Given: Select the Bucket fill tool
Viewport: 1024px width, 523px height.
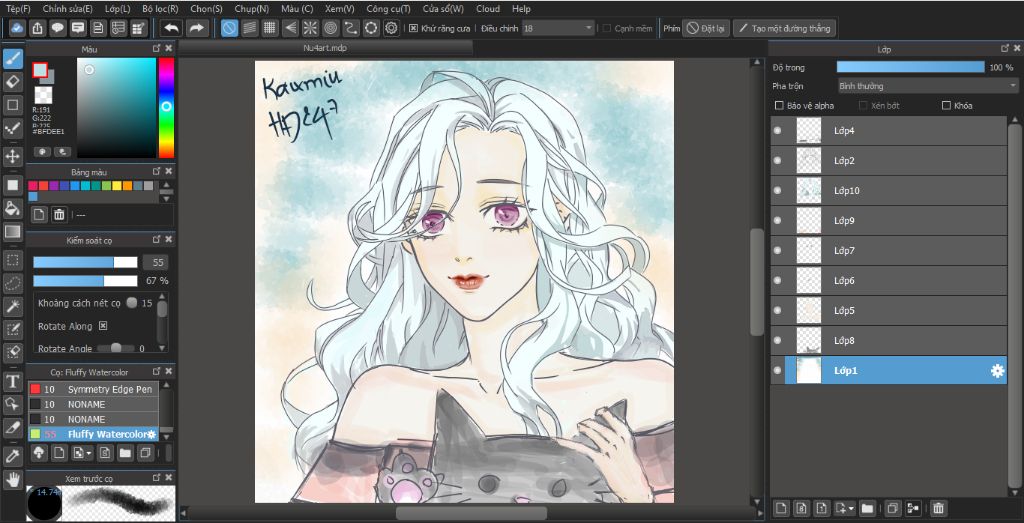Looking at the screenshot, I should point(12,208).
